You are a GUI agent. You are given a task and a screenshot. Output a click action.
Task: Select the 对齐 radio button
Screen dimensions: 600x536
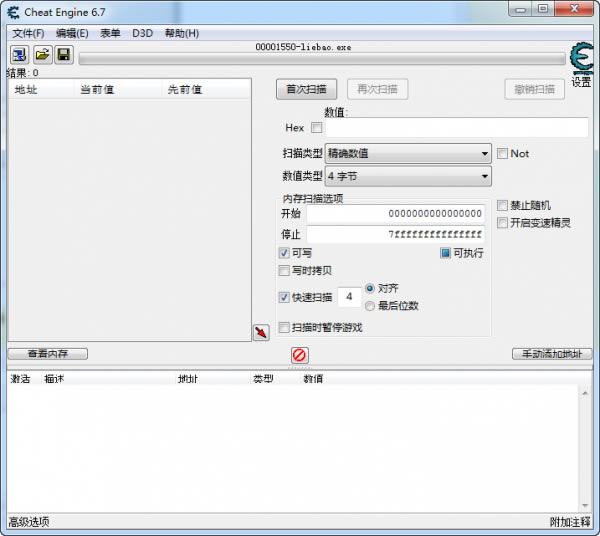pyautogui.click(x=370, y=288)
